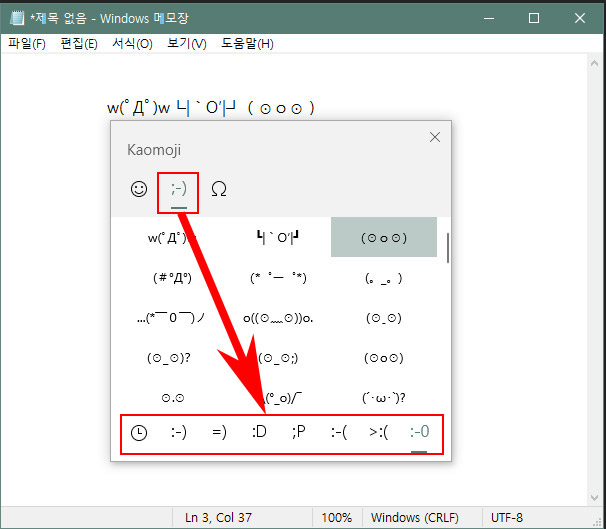Click the Notepad app icon in title bar
This screenshot has width=606, height=529.
17,18
